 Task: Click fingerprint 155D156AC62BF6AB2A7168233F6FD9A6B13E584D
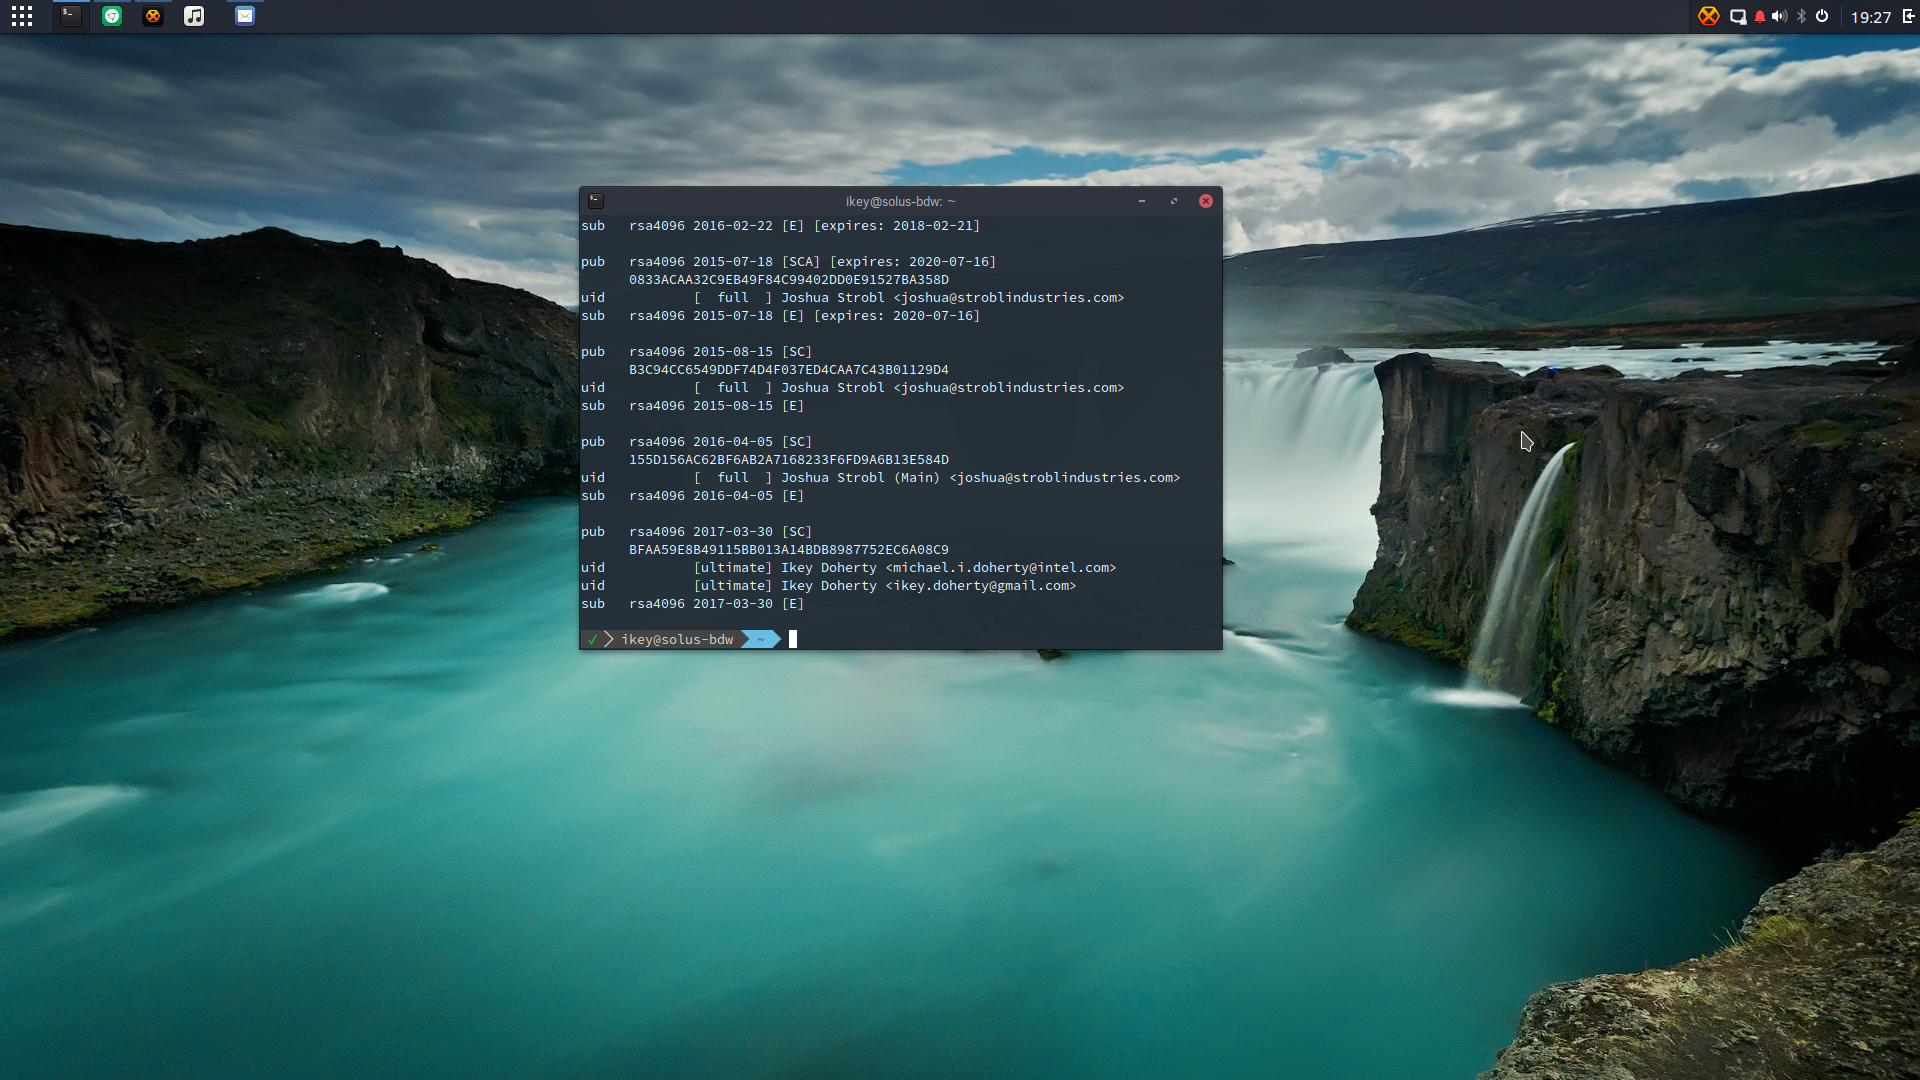789,460
